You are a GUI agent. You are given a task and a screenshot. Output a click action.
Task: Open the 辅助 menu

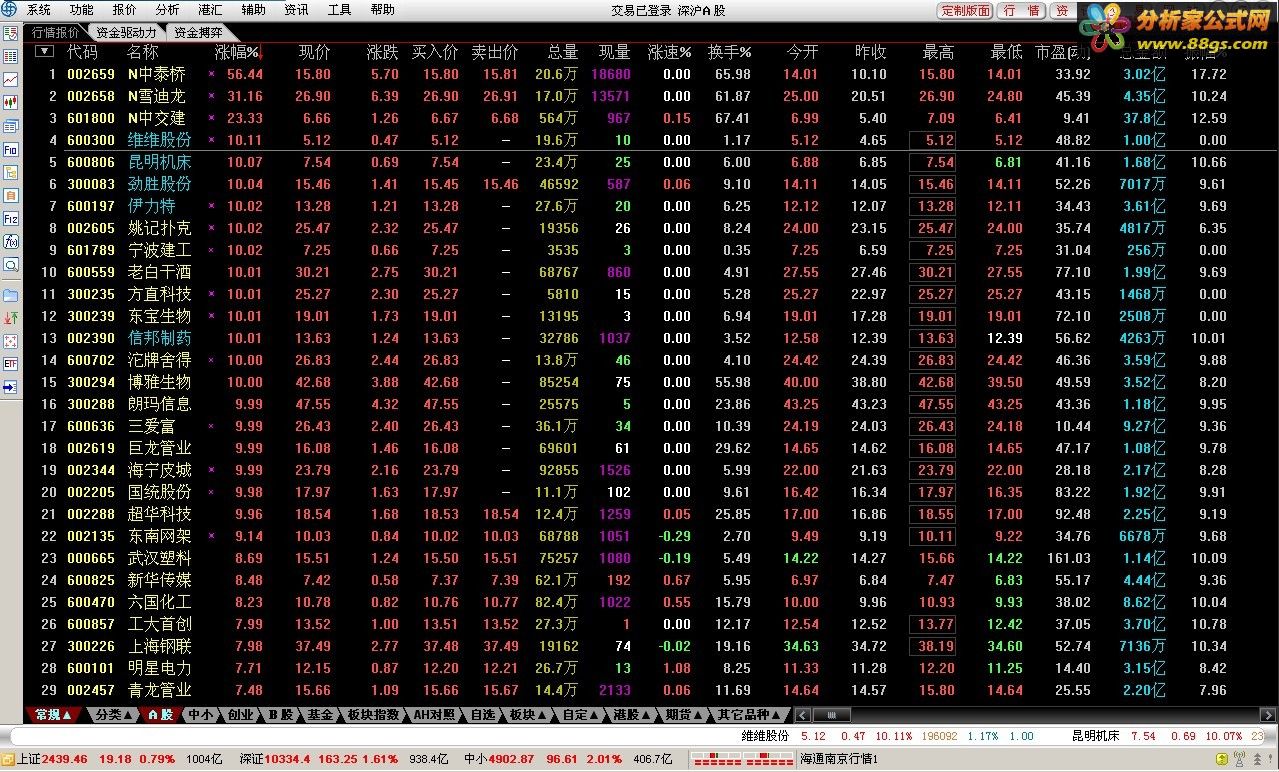tap(254, 10)
